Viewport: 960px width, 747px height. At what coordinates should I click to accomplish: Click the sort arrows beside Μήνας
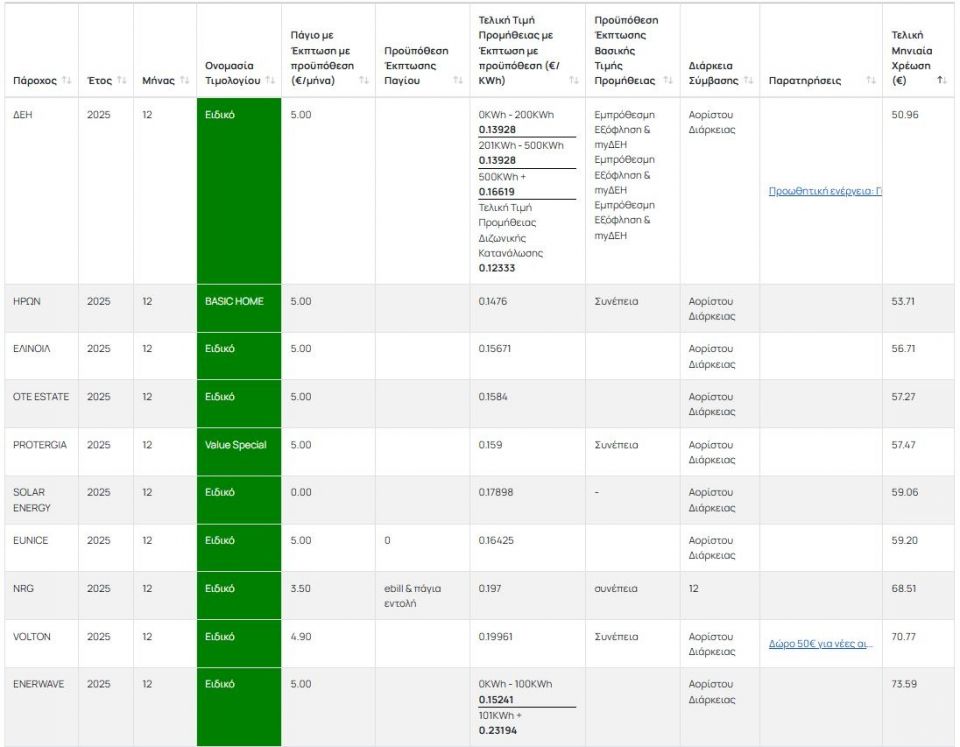coord(182,80)
